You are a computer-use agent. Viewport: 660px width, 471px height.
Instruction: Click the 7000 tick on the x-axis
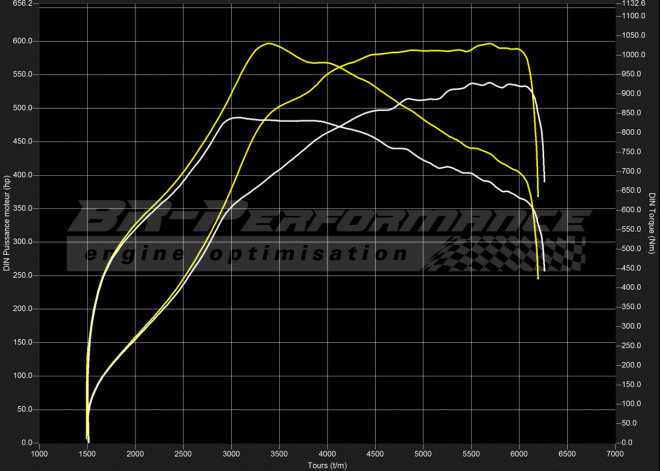pos(613,453)
